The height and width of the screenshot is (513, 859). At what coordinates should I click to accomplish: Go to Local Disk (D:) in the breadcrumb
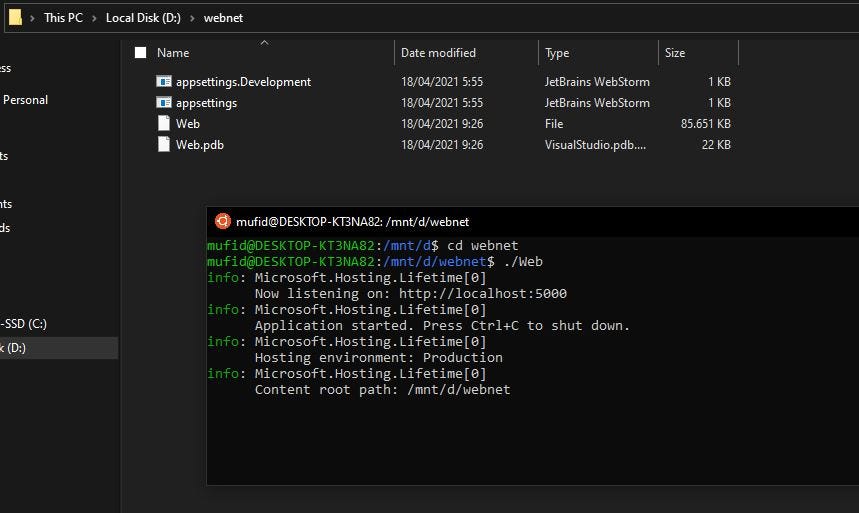pos(143,18)
